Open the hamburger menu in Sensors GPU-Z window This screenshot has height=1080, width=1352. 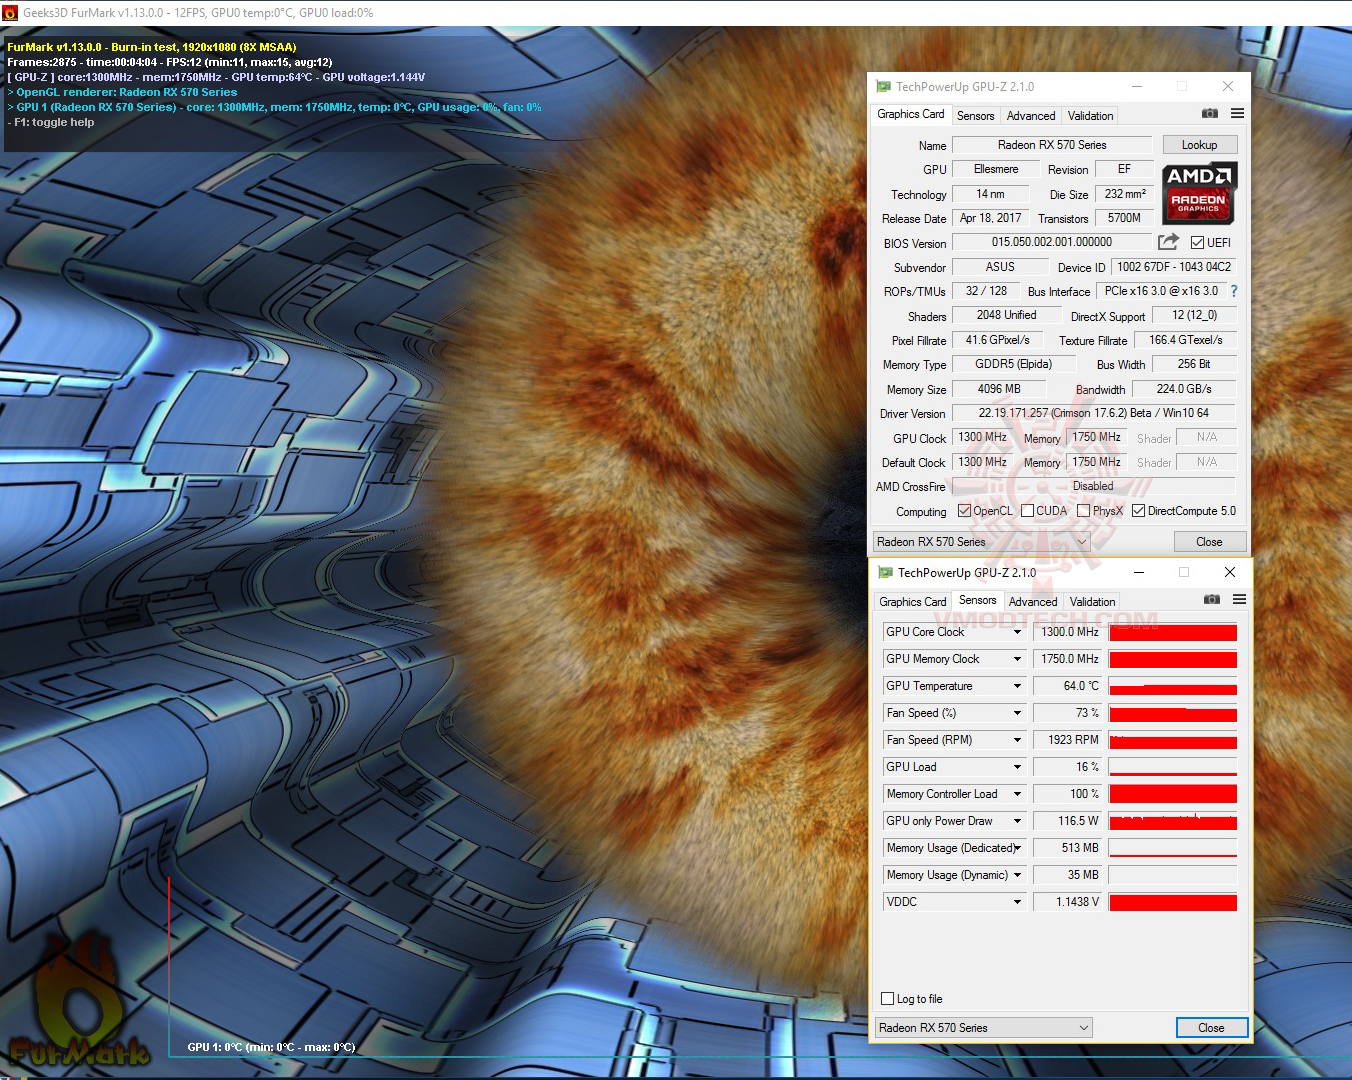1239,600
